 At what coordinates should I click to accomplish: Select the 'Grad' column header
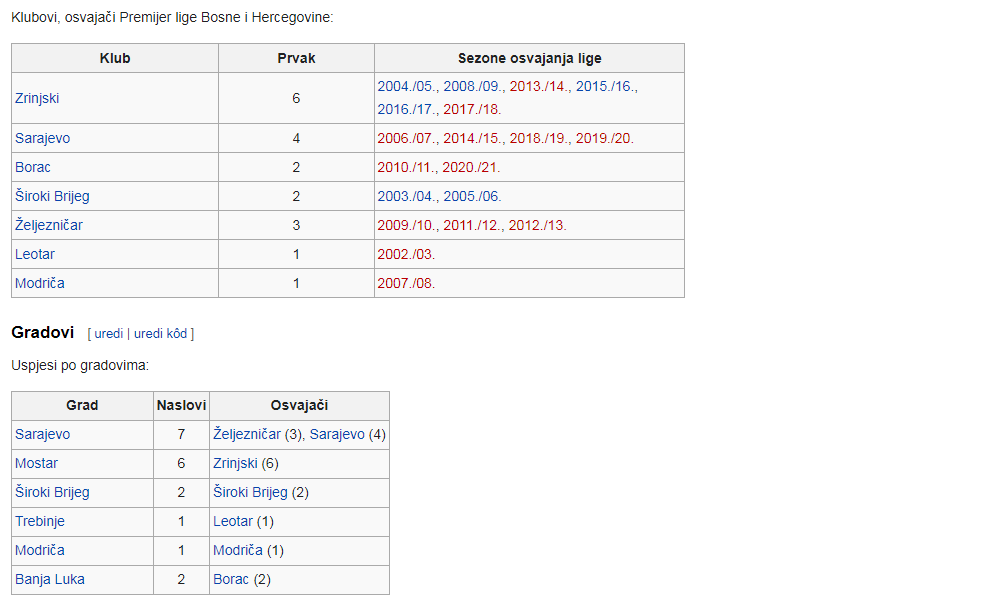click(x=82, y=405)
